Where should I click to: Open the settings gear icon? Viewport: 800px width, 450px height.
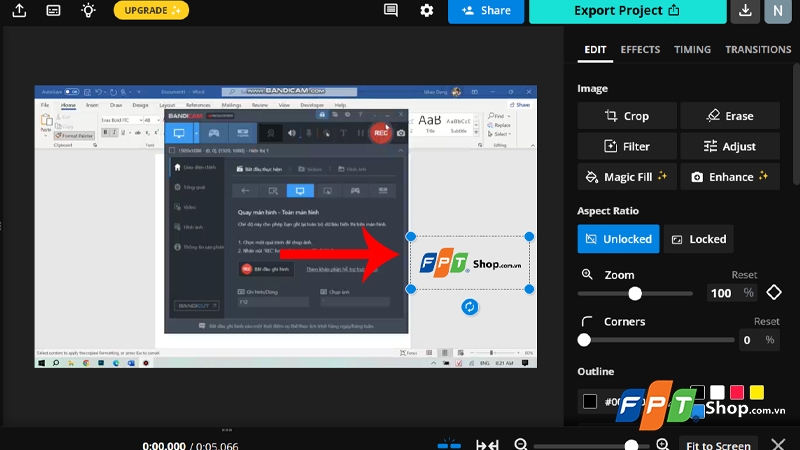point(427,10)
